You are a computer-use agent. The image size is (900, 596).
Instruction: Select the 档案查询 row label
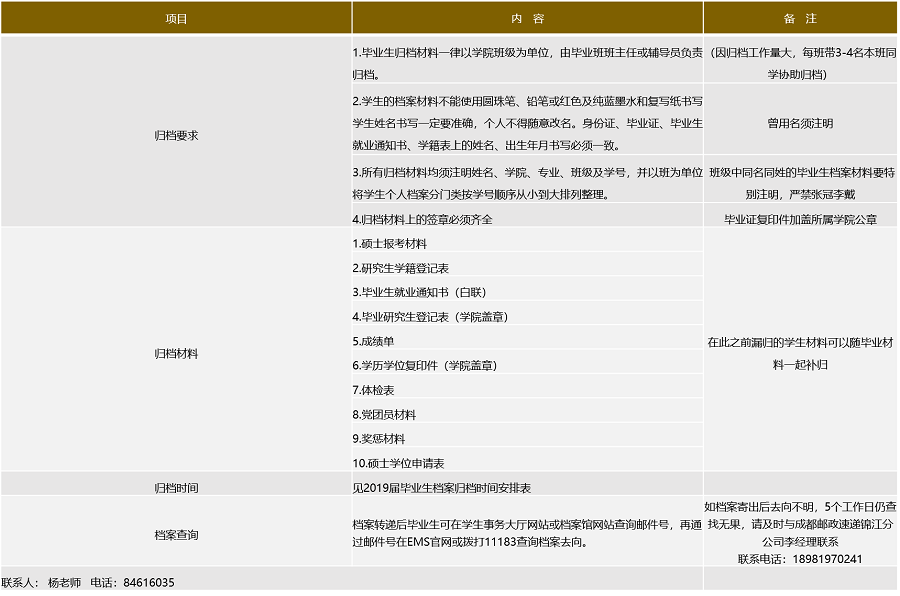[x=176, y=535]
